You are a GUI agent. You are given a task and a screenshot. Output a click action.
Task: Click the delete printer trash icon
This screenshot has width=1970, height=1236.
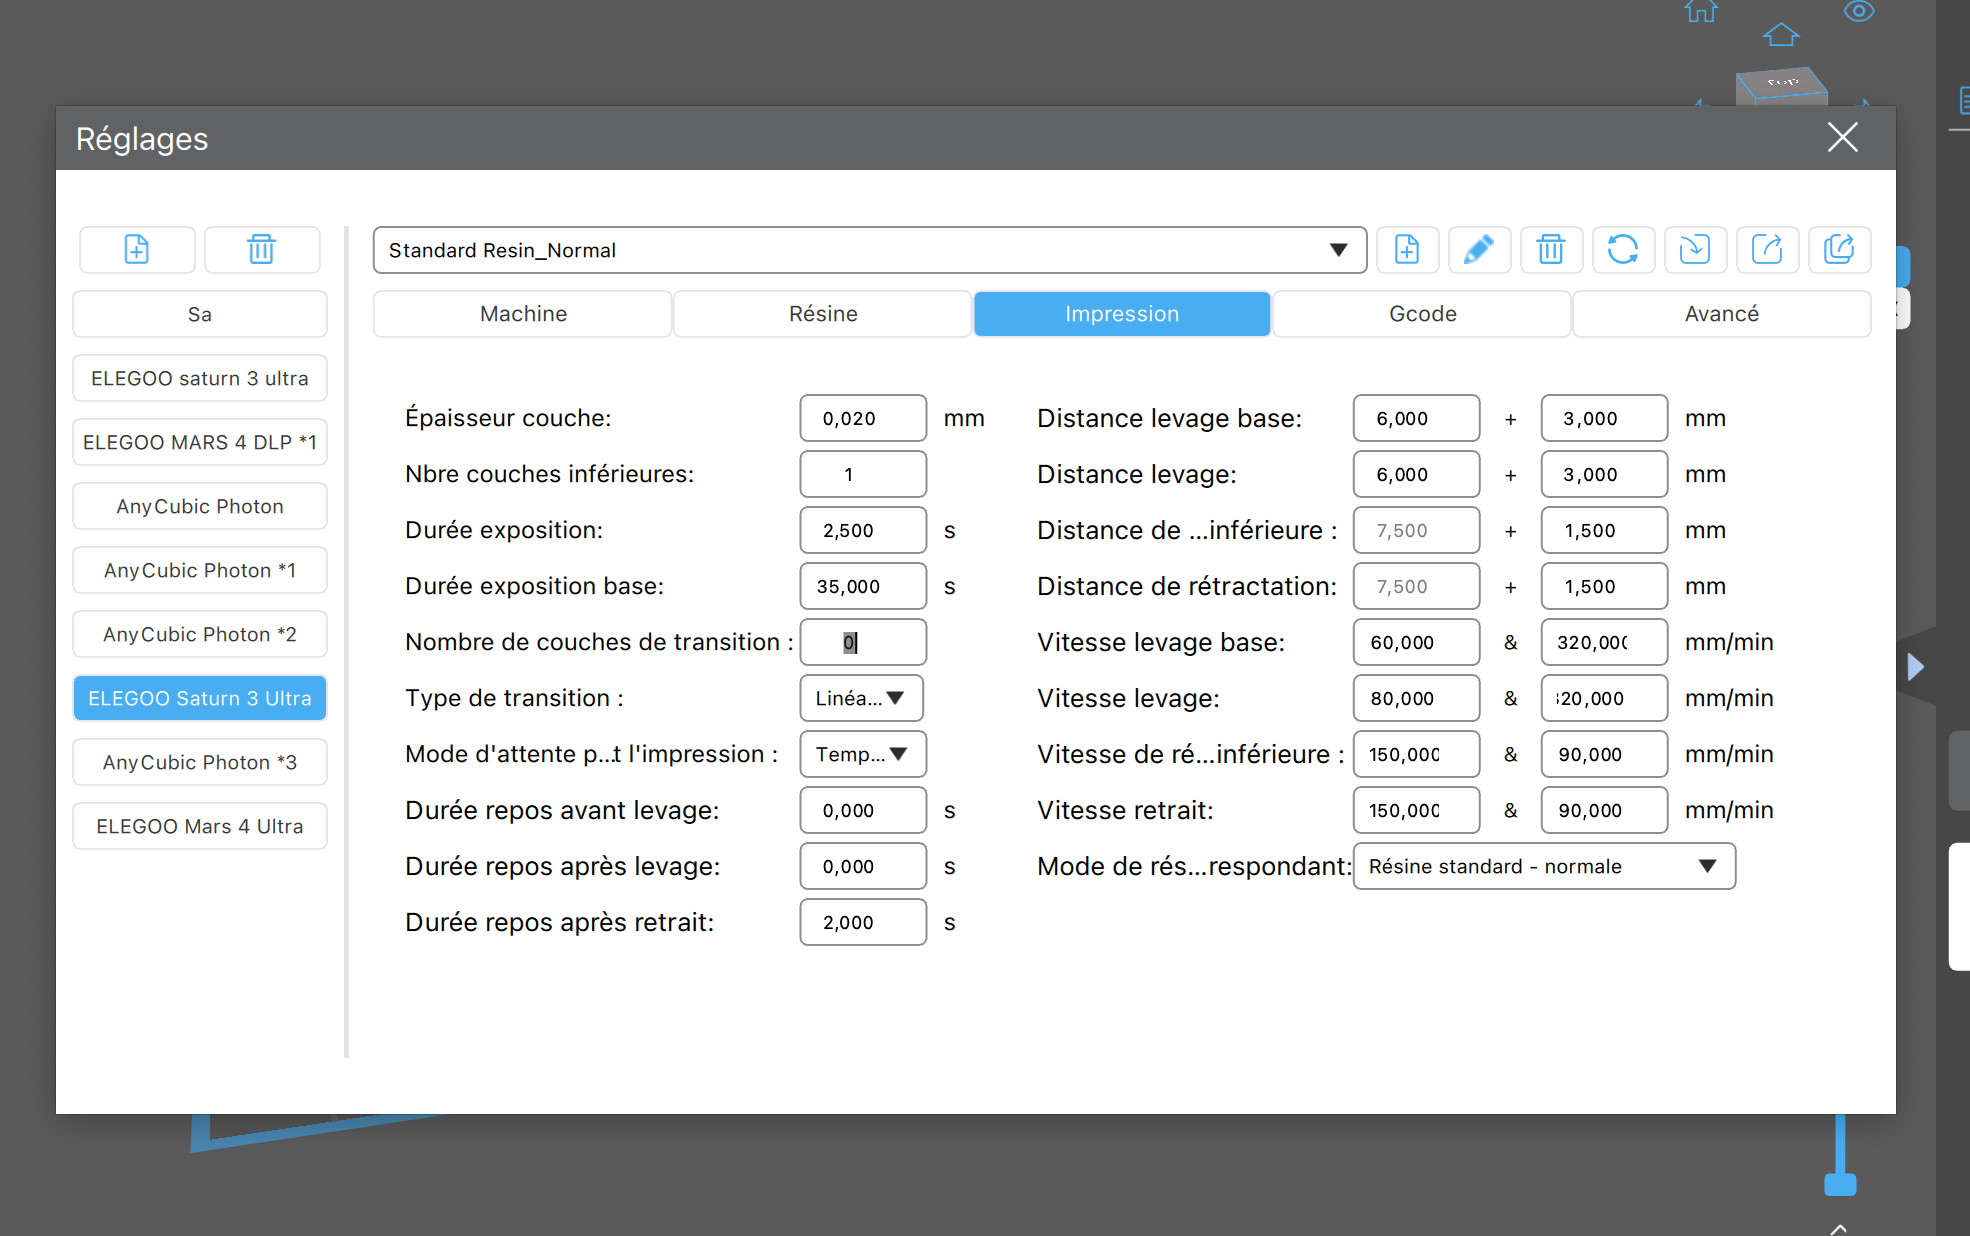pyautogui.click(x=261, y=249)
